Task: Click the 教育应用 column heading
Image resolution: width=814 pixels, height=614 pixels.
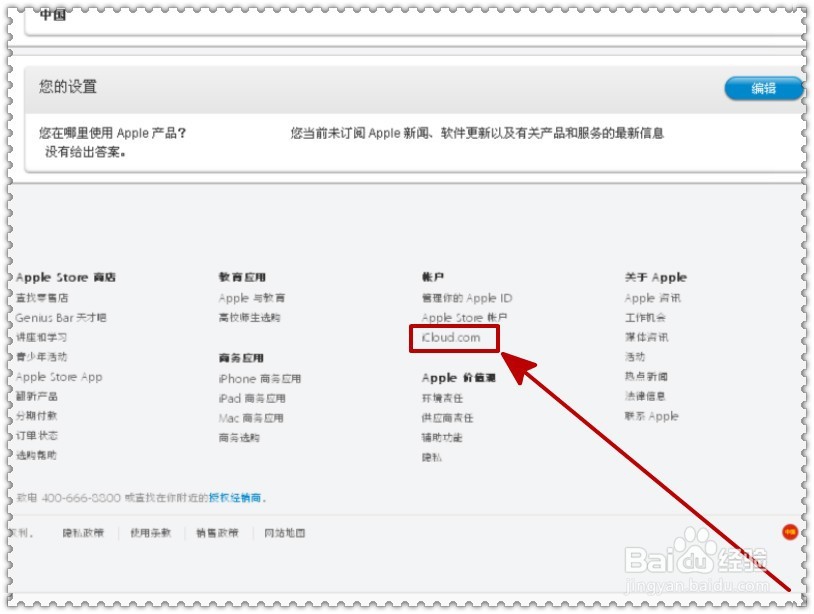Action: (x=242, y=277)
